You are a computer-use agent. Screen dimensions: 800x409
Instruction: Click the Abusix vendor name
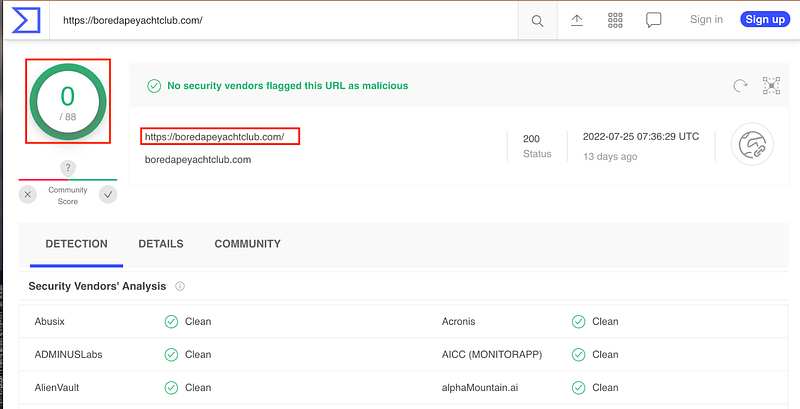click(x=49, y=322)
